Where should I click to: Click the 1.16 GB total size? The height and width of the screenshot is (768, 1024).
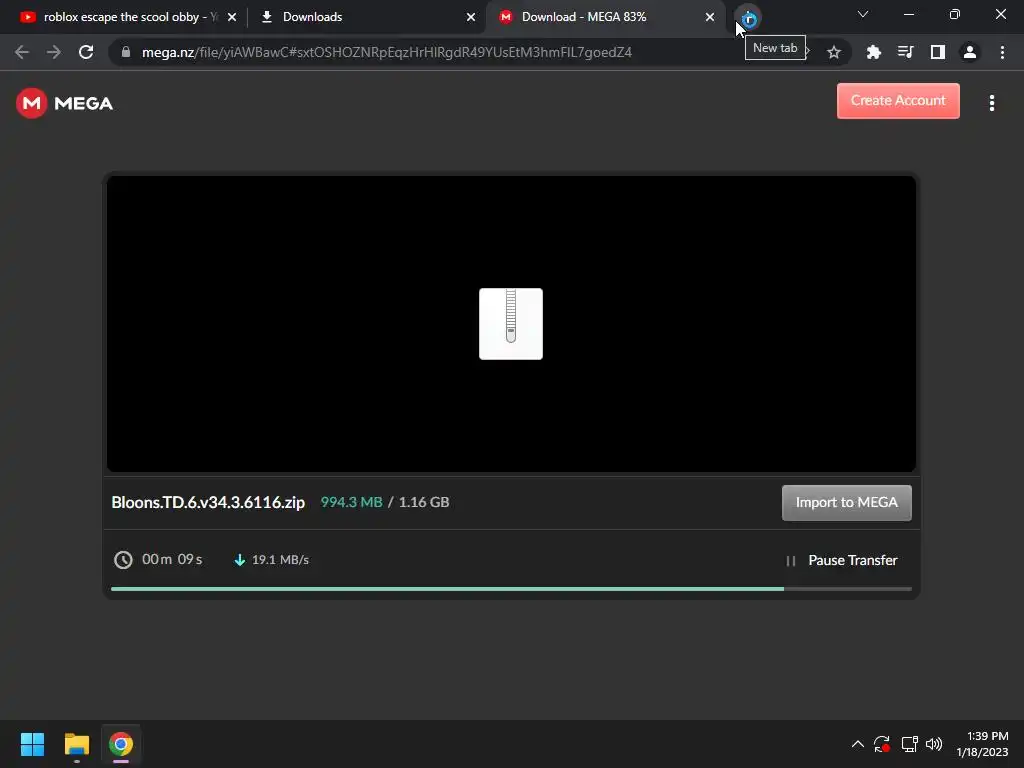(x=424, y=502)
